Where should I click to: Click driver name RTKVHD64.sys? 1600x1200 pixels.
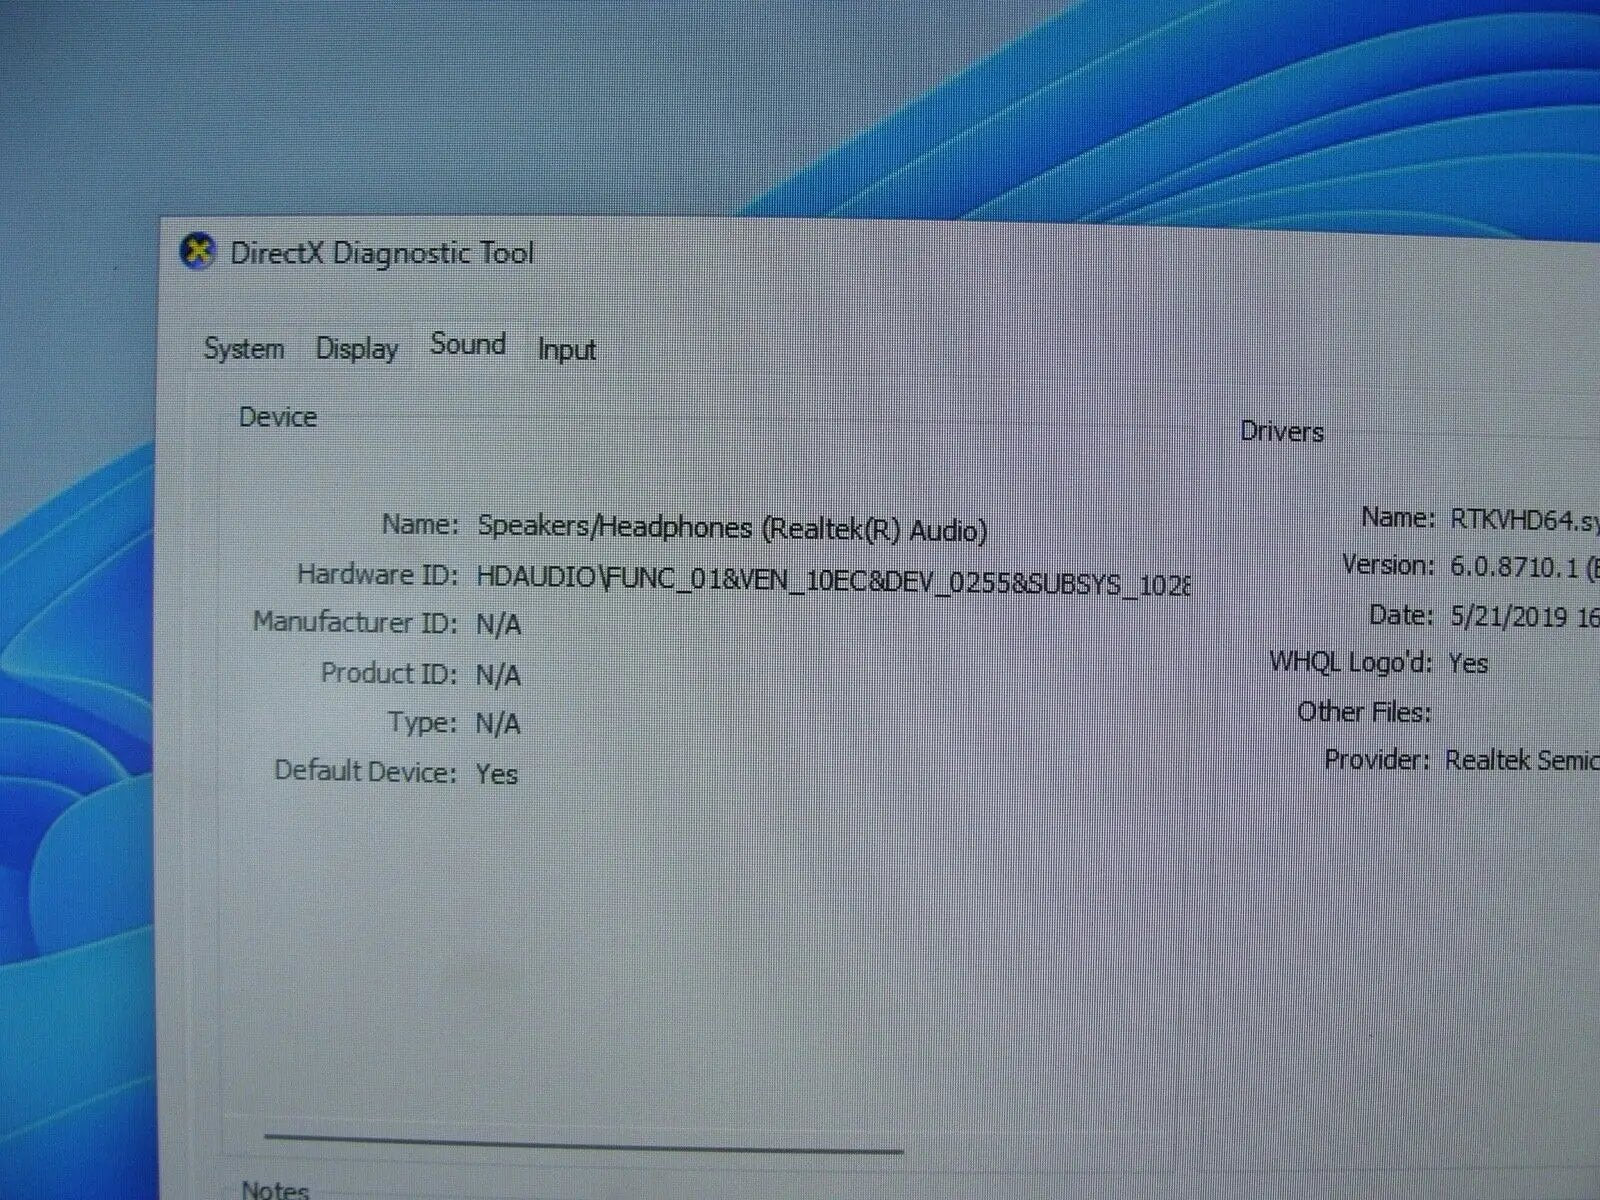[1525, 520]
